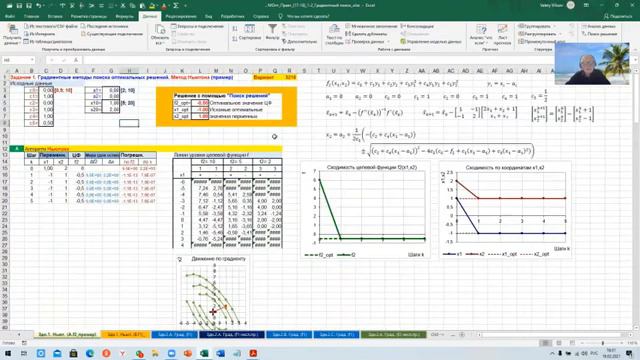
Task: Open Word from the taskbar
Action: pyautogui.click(x=220, y=353)
